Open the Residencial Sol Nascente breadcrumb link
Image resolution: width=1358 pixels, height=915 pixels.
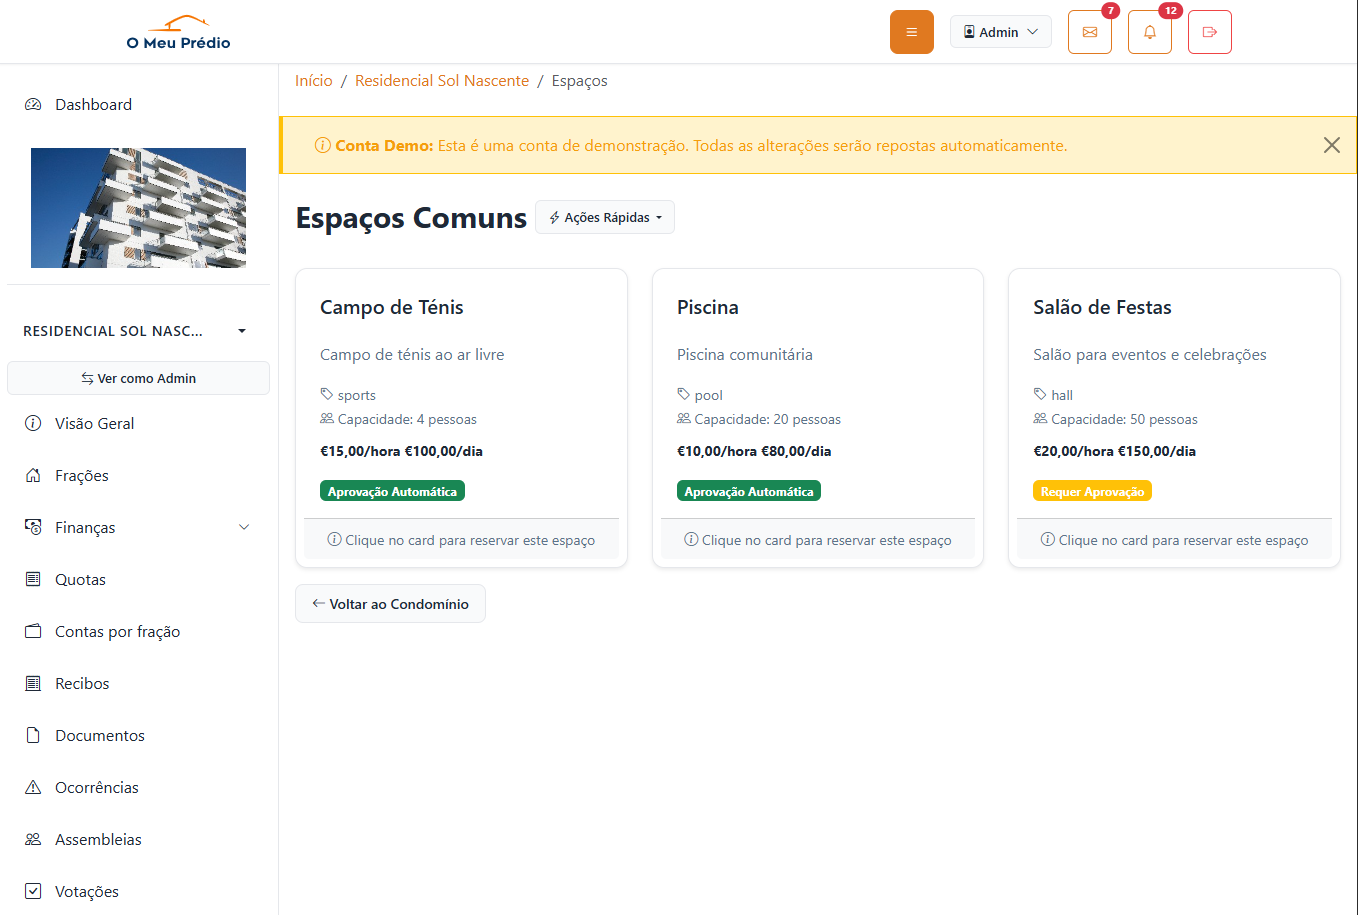[442, 80]
